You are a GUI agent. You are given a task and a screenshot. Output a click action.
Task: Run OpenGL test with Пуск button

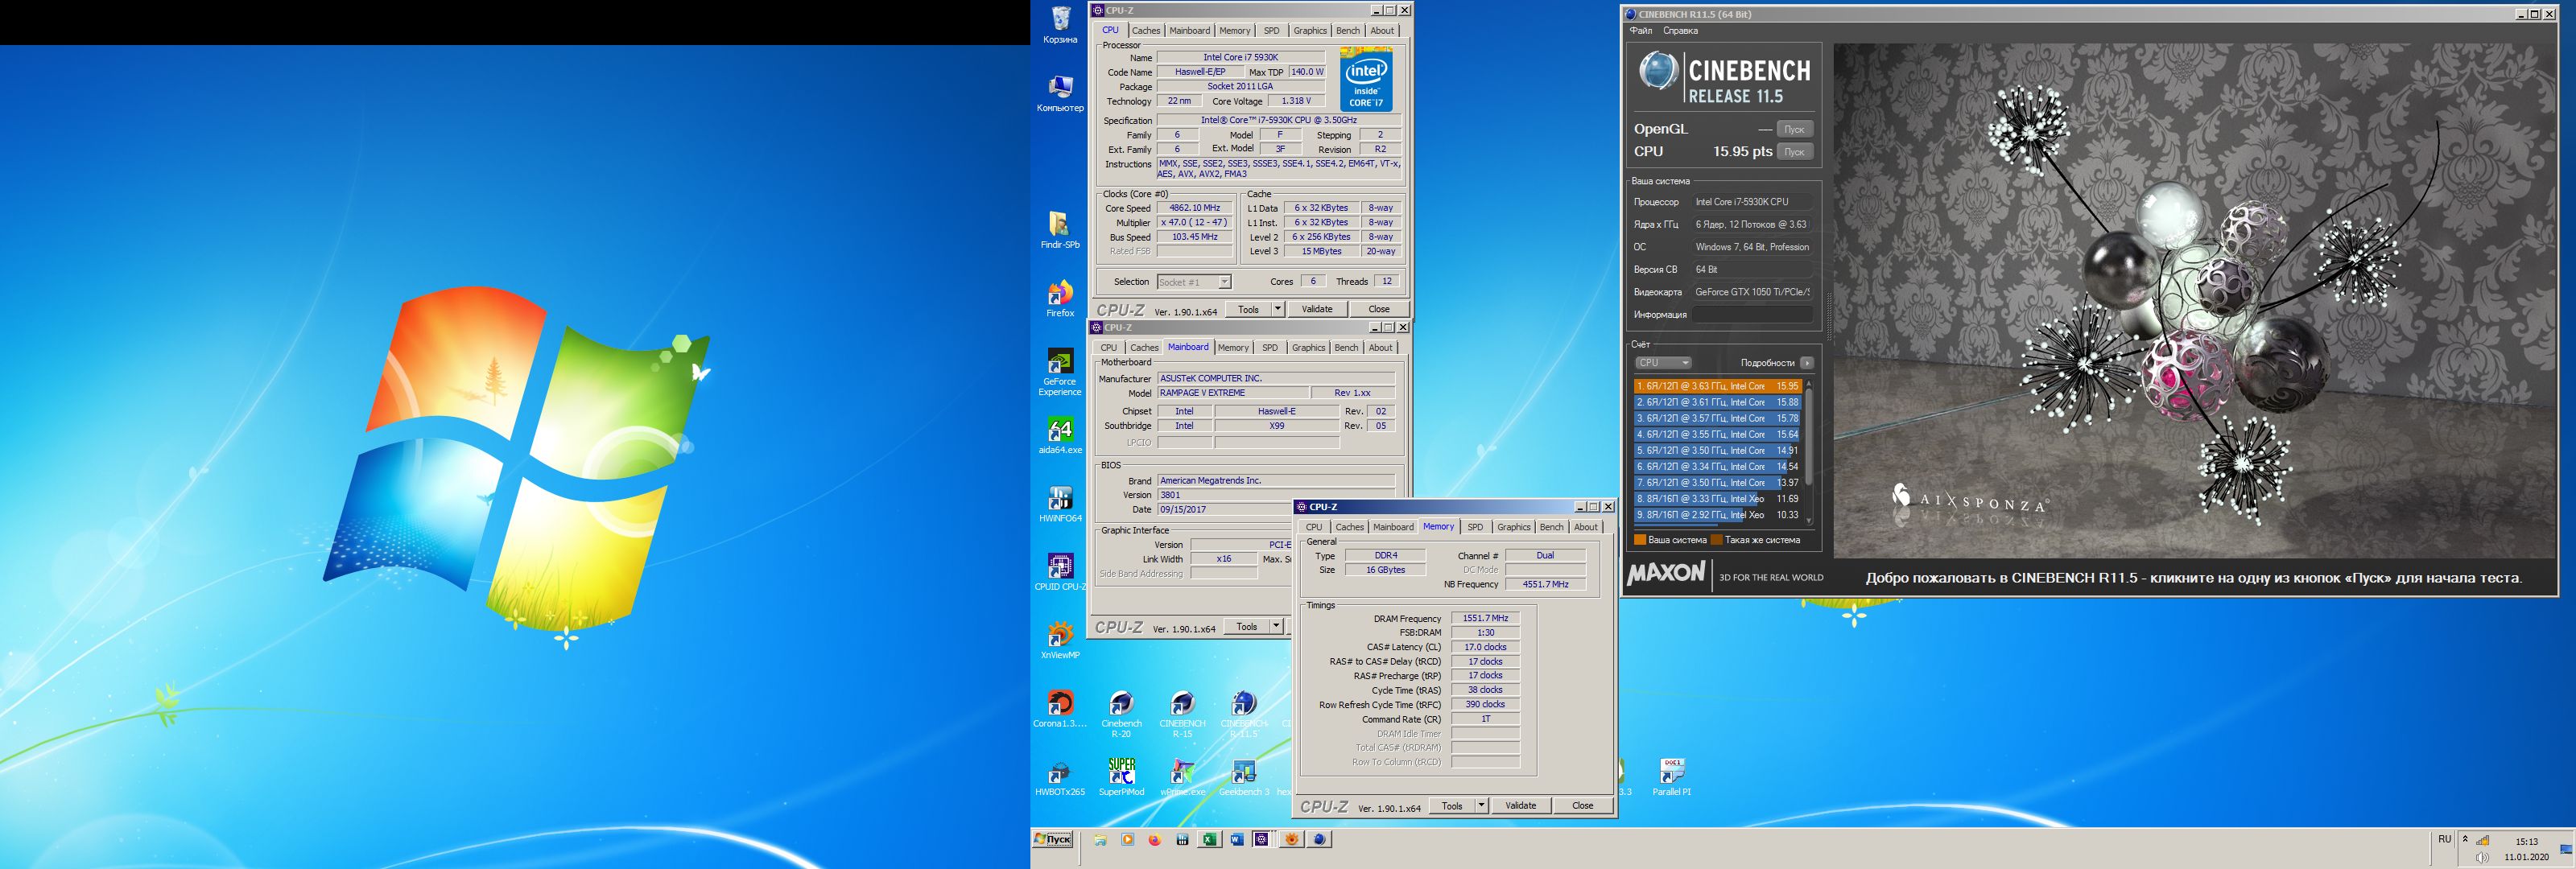[x=1795, y=129]
